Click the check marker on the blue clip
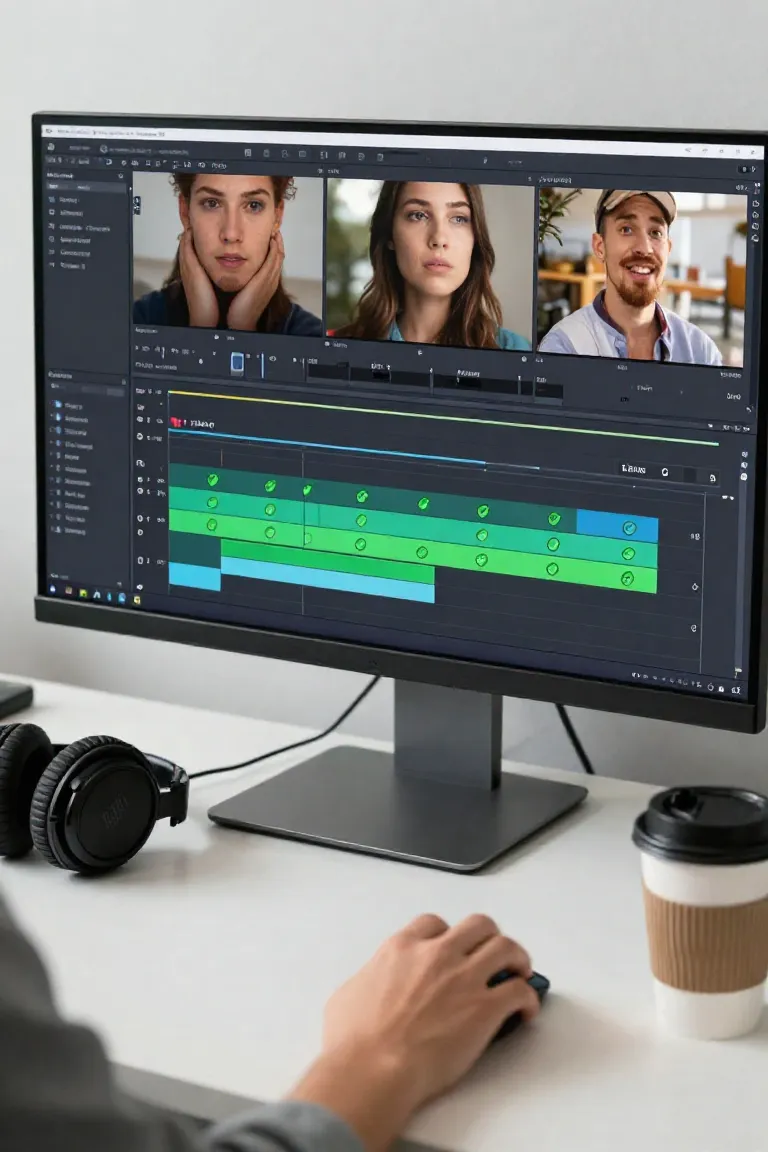This screenshot has width=768, height=1152. tap(629, 528)
